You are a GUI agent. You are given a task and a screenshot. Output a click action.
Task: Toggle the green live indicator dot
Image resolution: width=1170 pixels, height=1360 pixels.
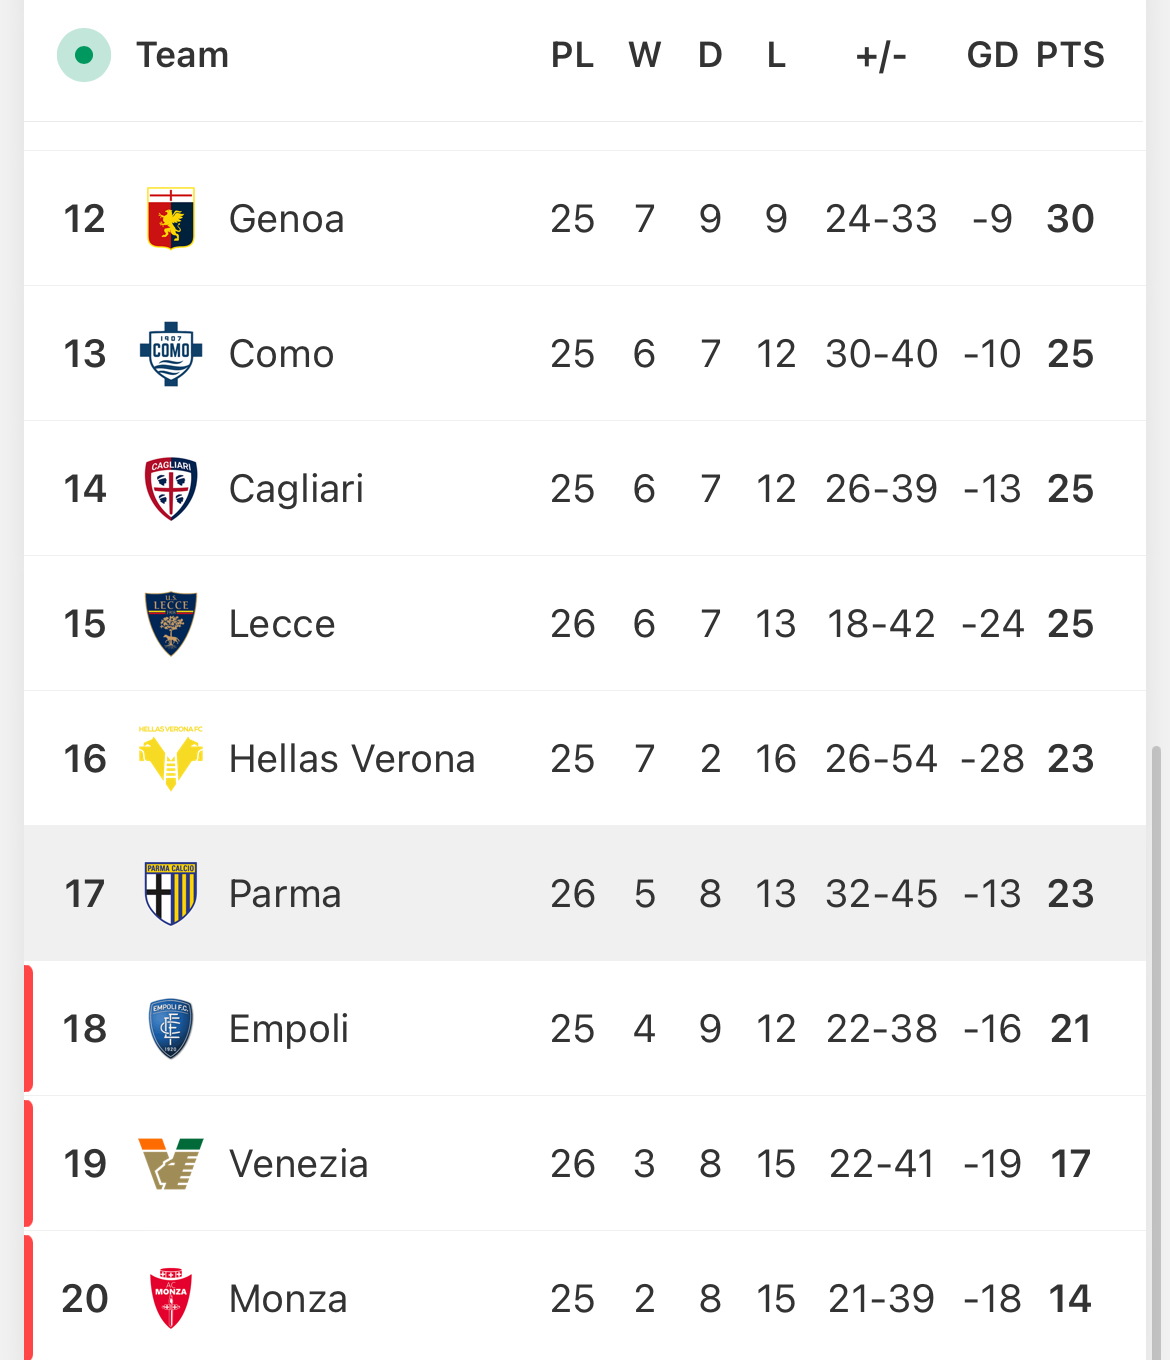click(x=84, y=55)
